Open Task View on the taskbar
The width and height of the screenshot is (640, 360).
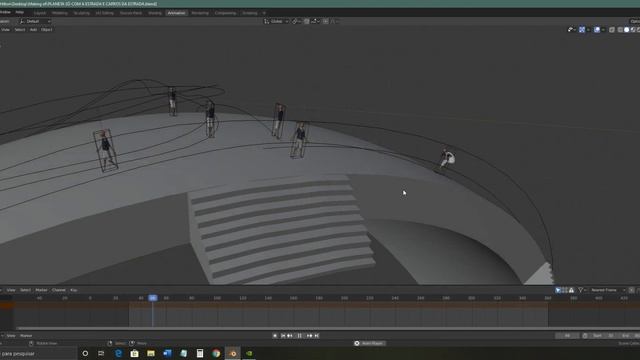point(101,353)
